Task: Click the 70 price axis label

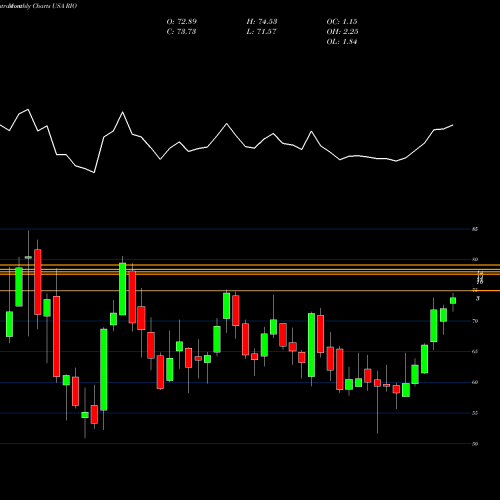Action: [475, 321]
